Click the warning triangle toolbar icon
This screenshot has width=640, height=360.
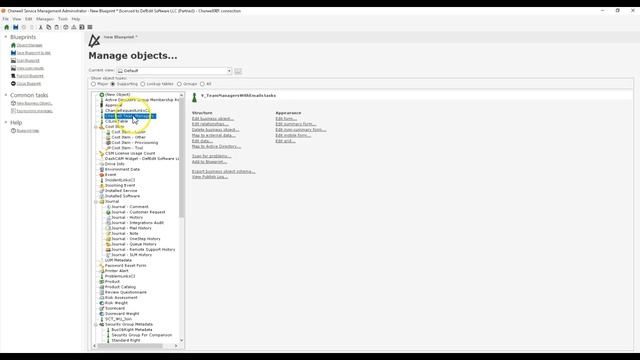point(74,27)
